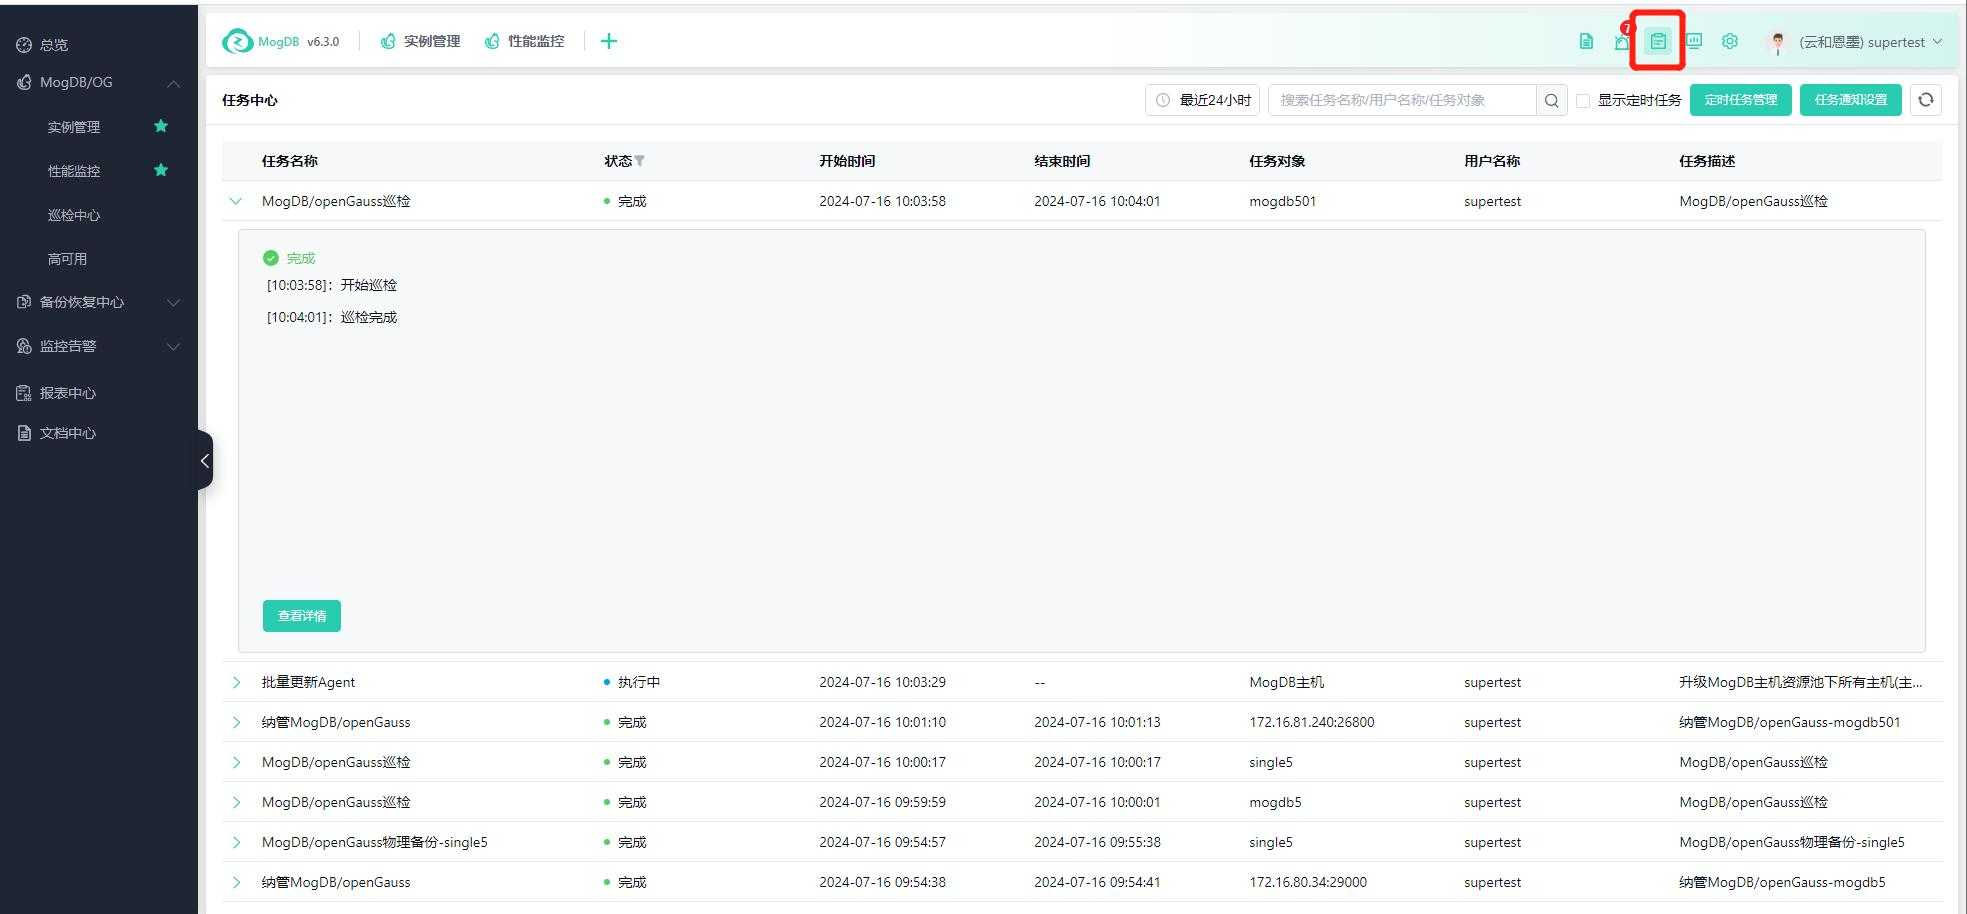Switch to the 性能监控 top tab
1967x914 pixels.
click(x=524, y=41)
